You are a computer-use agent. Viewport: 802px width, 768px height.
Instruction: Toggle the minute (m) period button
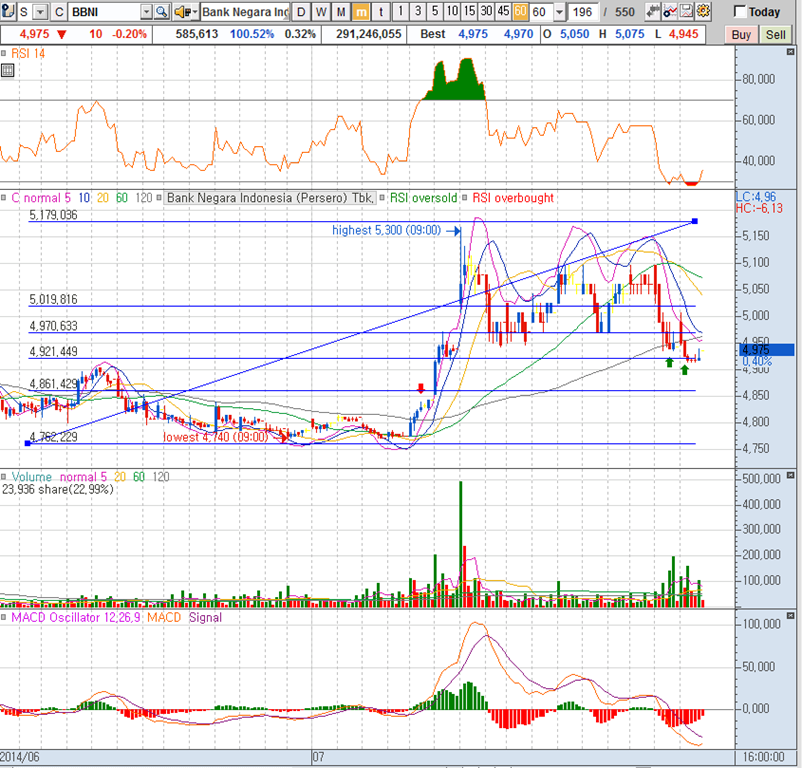pos(361,11)
